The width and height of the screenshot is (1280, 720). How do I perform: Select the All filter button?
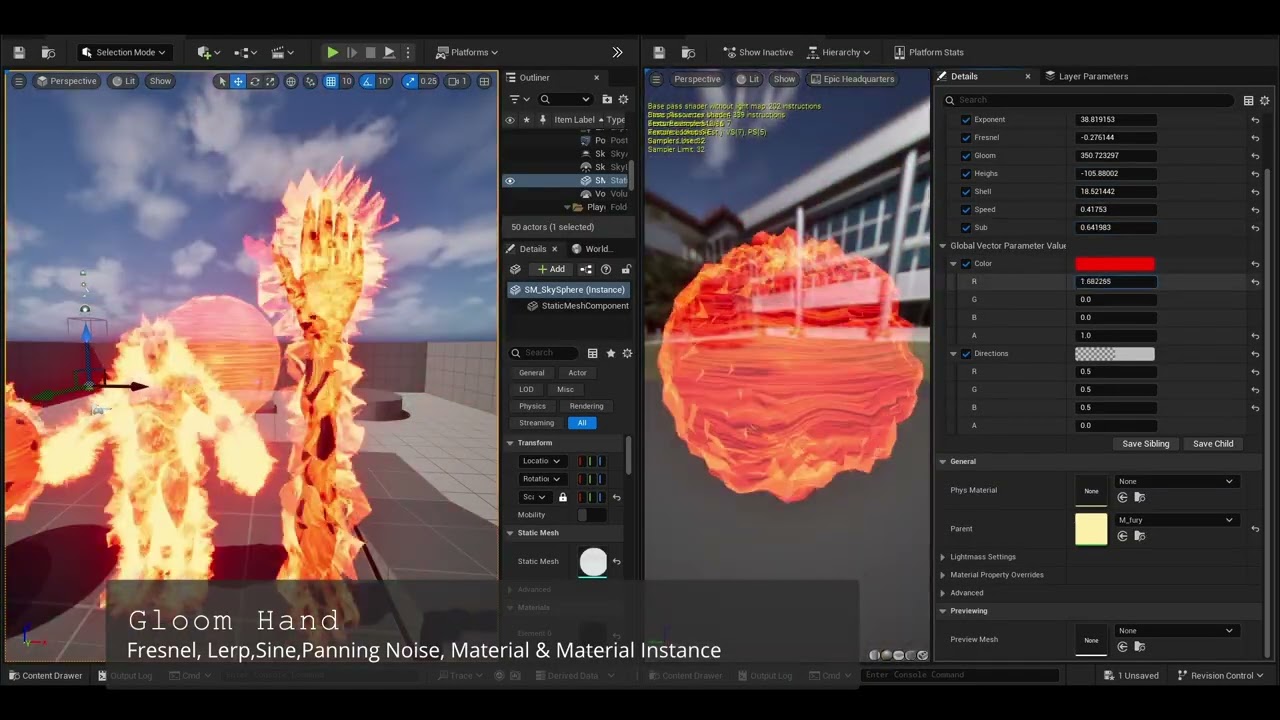click(x=582, y=423)
